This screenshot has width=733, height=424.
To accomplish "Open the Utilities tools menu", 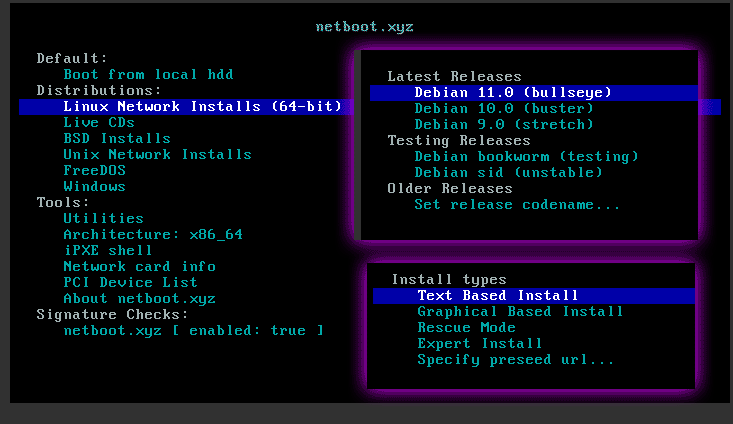I will [103, 219].
